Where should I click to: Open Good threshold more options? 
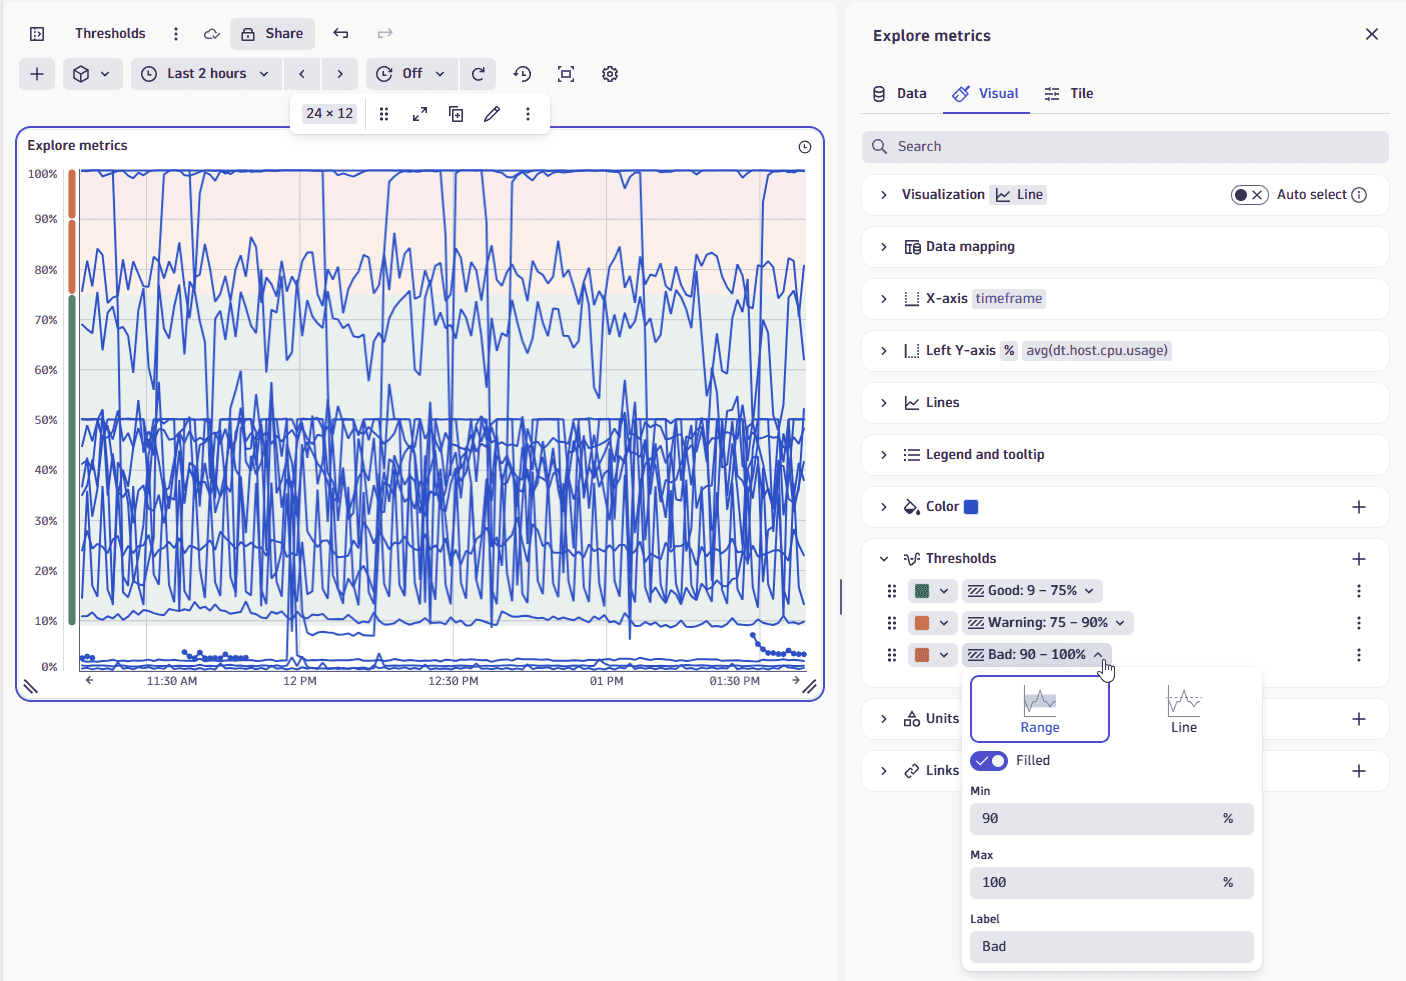click(1359, 591)
